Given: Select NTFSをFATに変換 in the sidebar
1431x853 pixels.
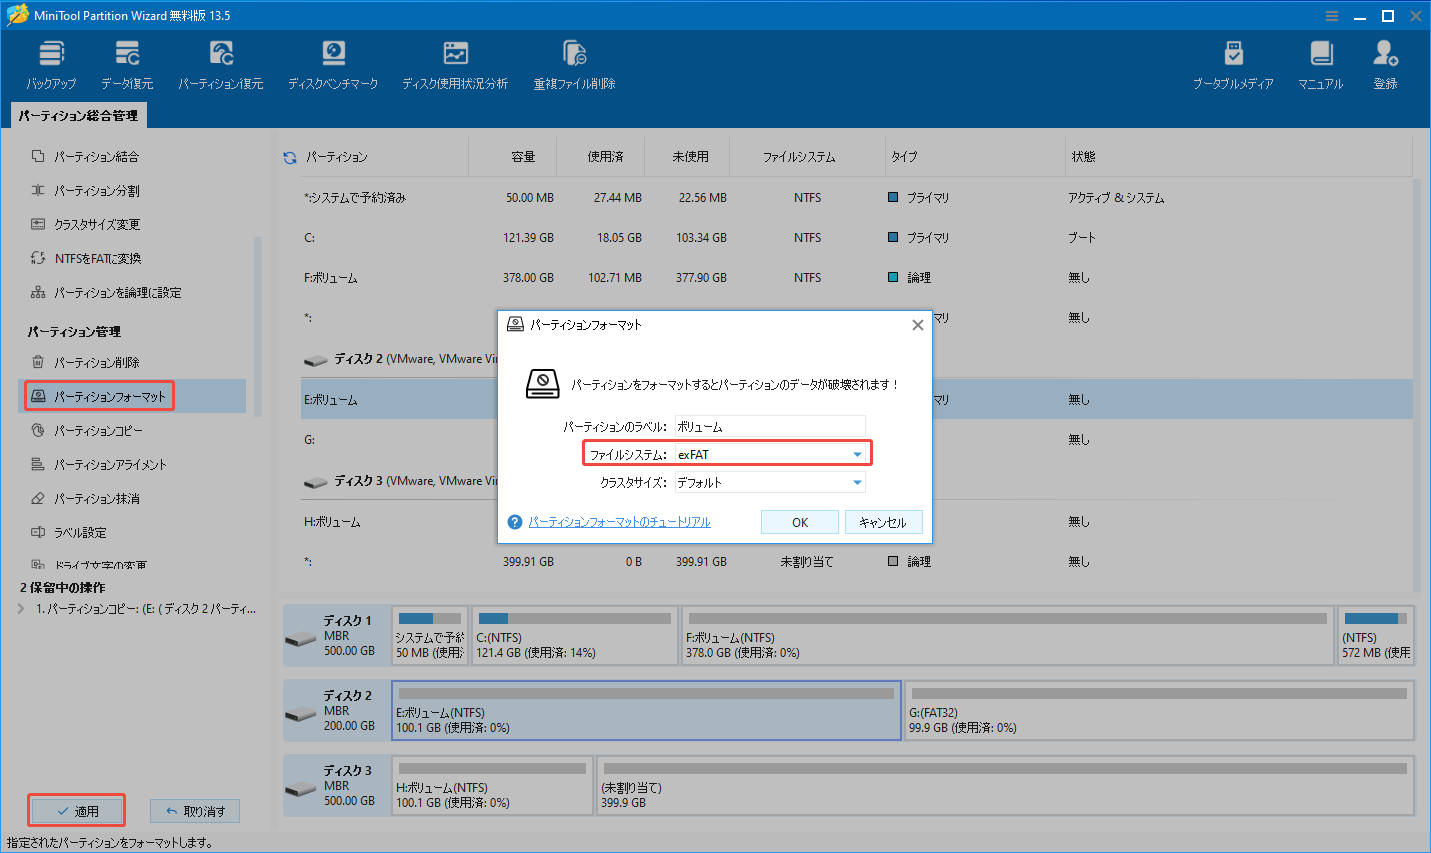Looking at the screenshot, I should tap(100, 258).
